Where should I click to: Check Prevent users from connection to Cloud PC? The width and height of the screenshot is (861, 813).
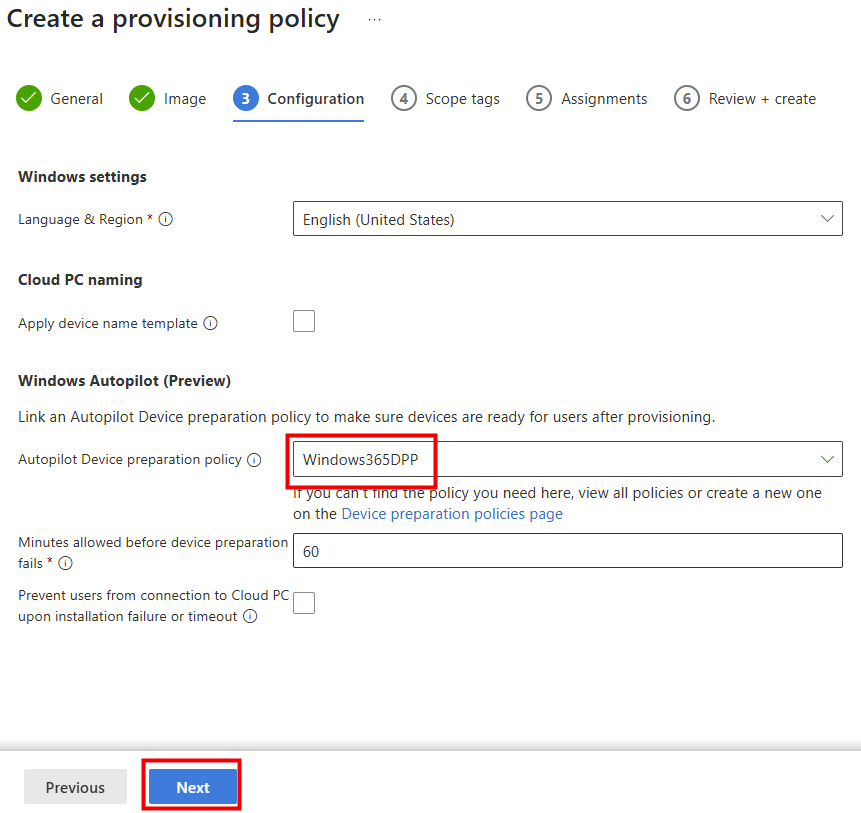(304, 603)
